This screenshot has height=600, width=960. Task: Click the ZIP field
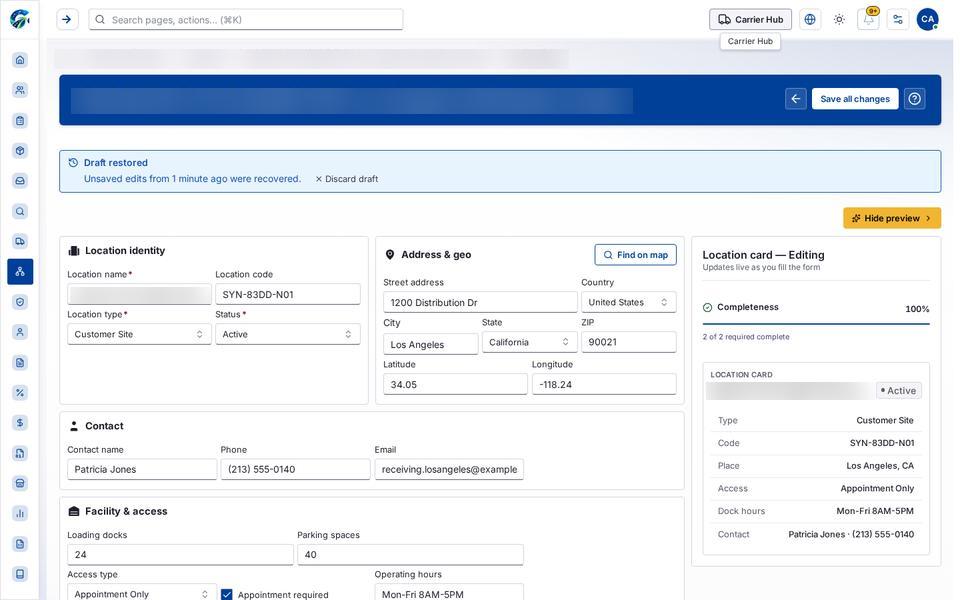629,342
